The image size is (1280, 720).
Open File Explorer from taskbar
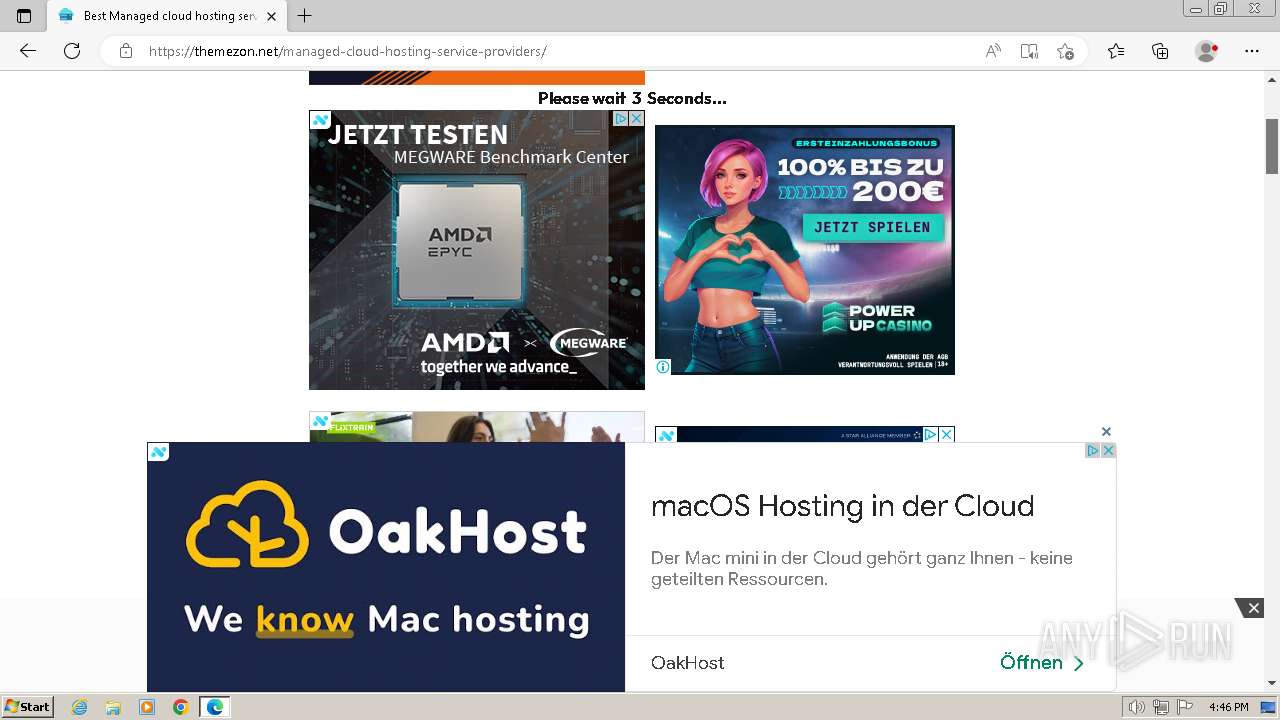pyautogui.click(x=113, y=707)
